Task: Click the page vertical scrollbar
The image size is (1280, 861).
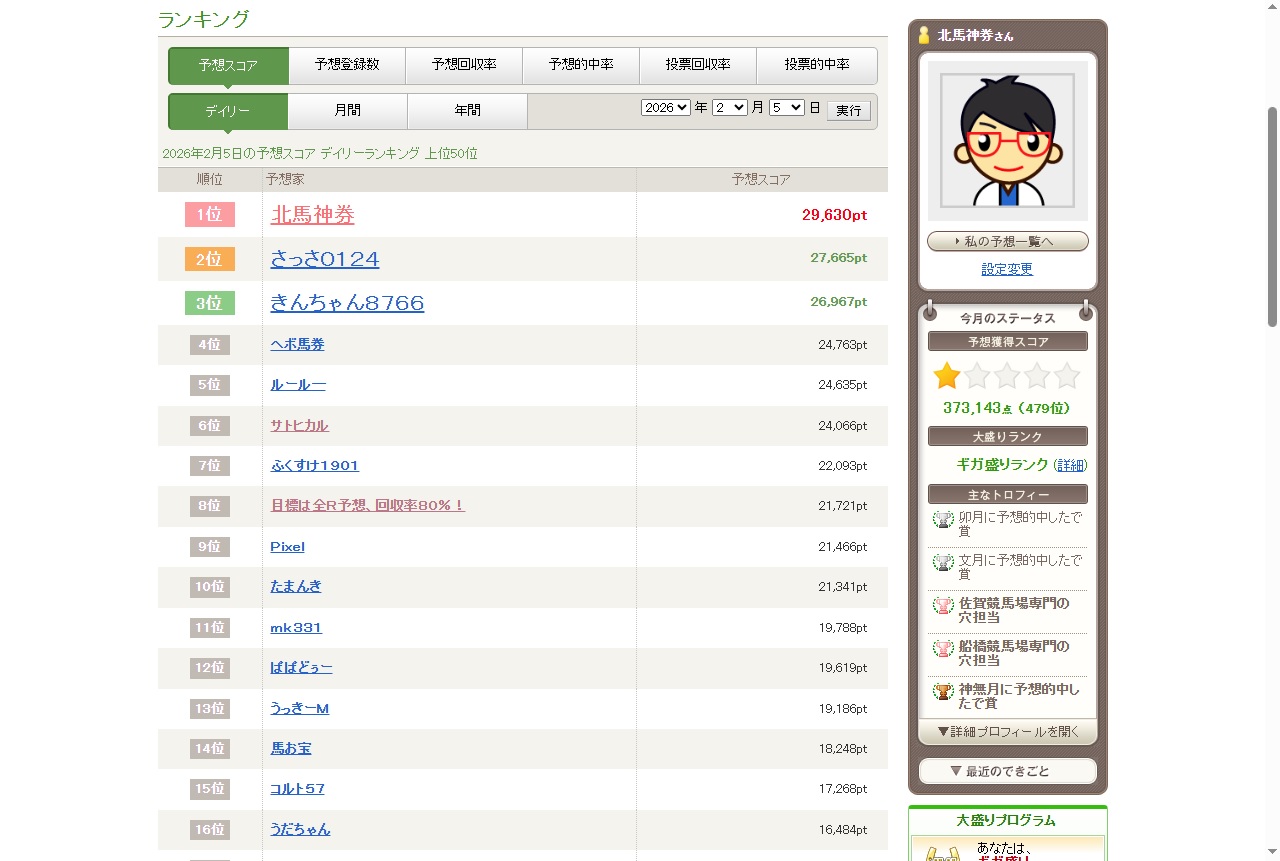Action: [1272, 216]
